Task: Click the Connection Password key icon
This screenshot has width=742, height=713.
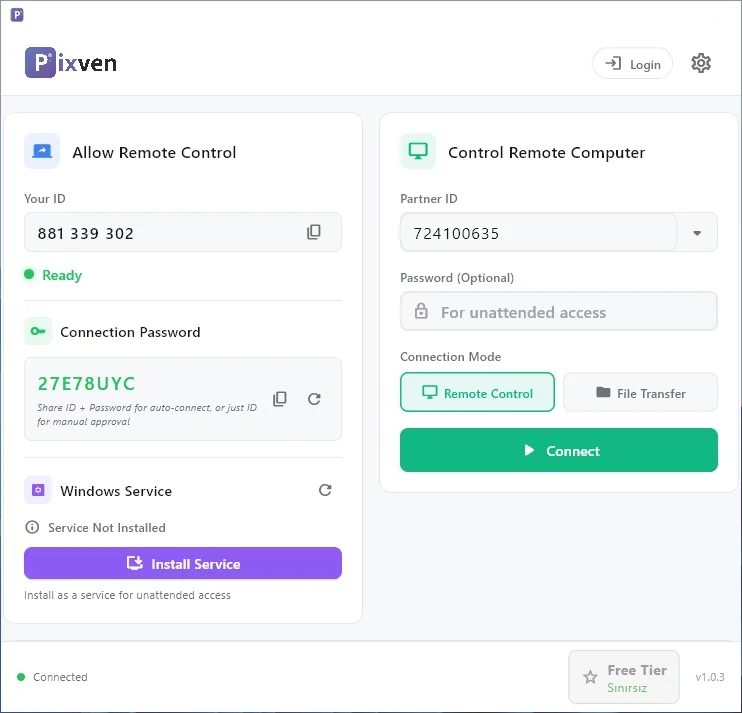Action: click(x=38, y=331)
